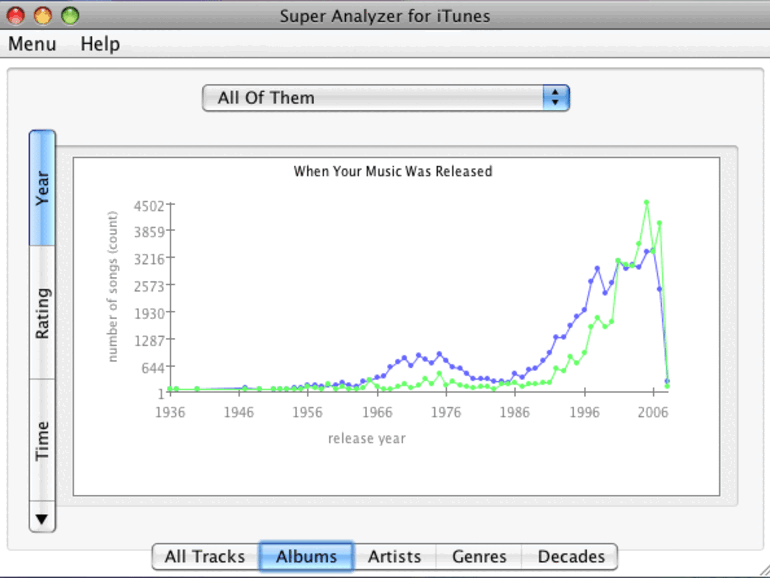Open the Help menu
This screenshot has height=578, width=770.
point(100,44)
